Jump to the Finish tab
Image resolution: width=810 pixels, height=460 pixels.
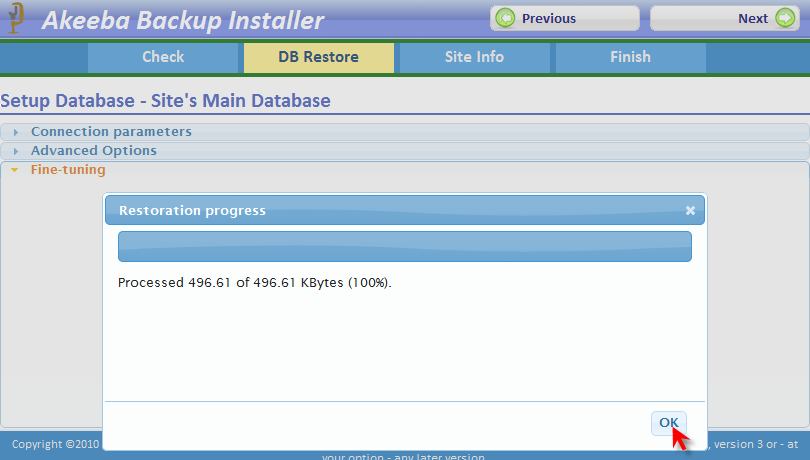630,57
